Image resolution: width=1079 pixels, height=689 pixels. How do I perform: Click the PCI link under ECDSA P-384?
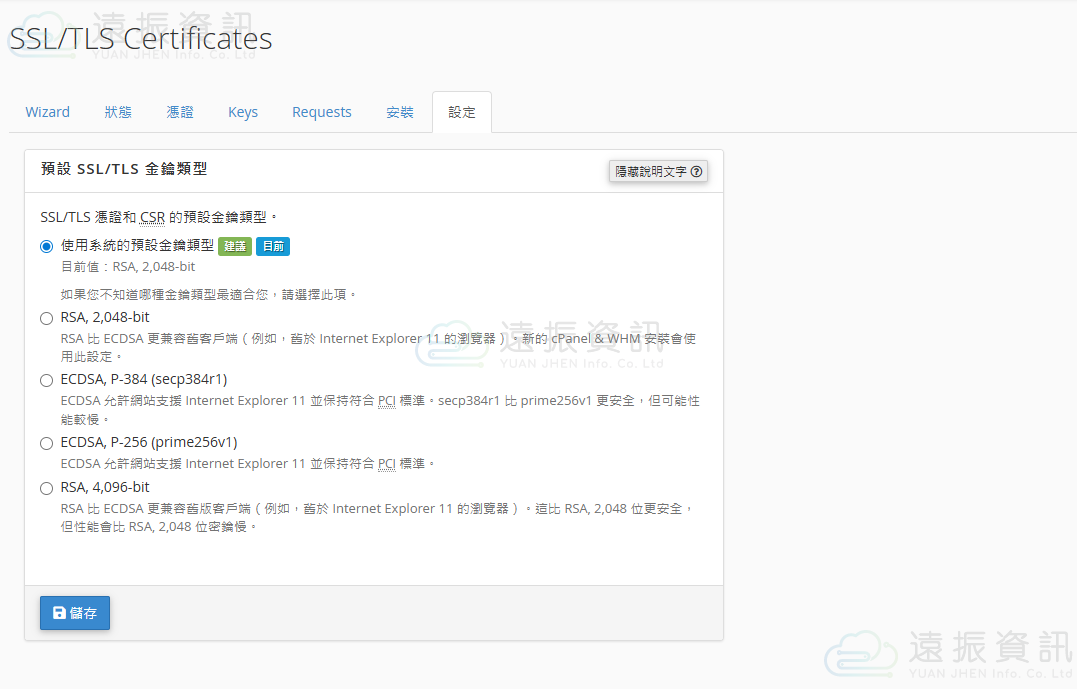click(387, 400)
